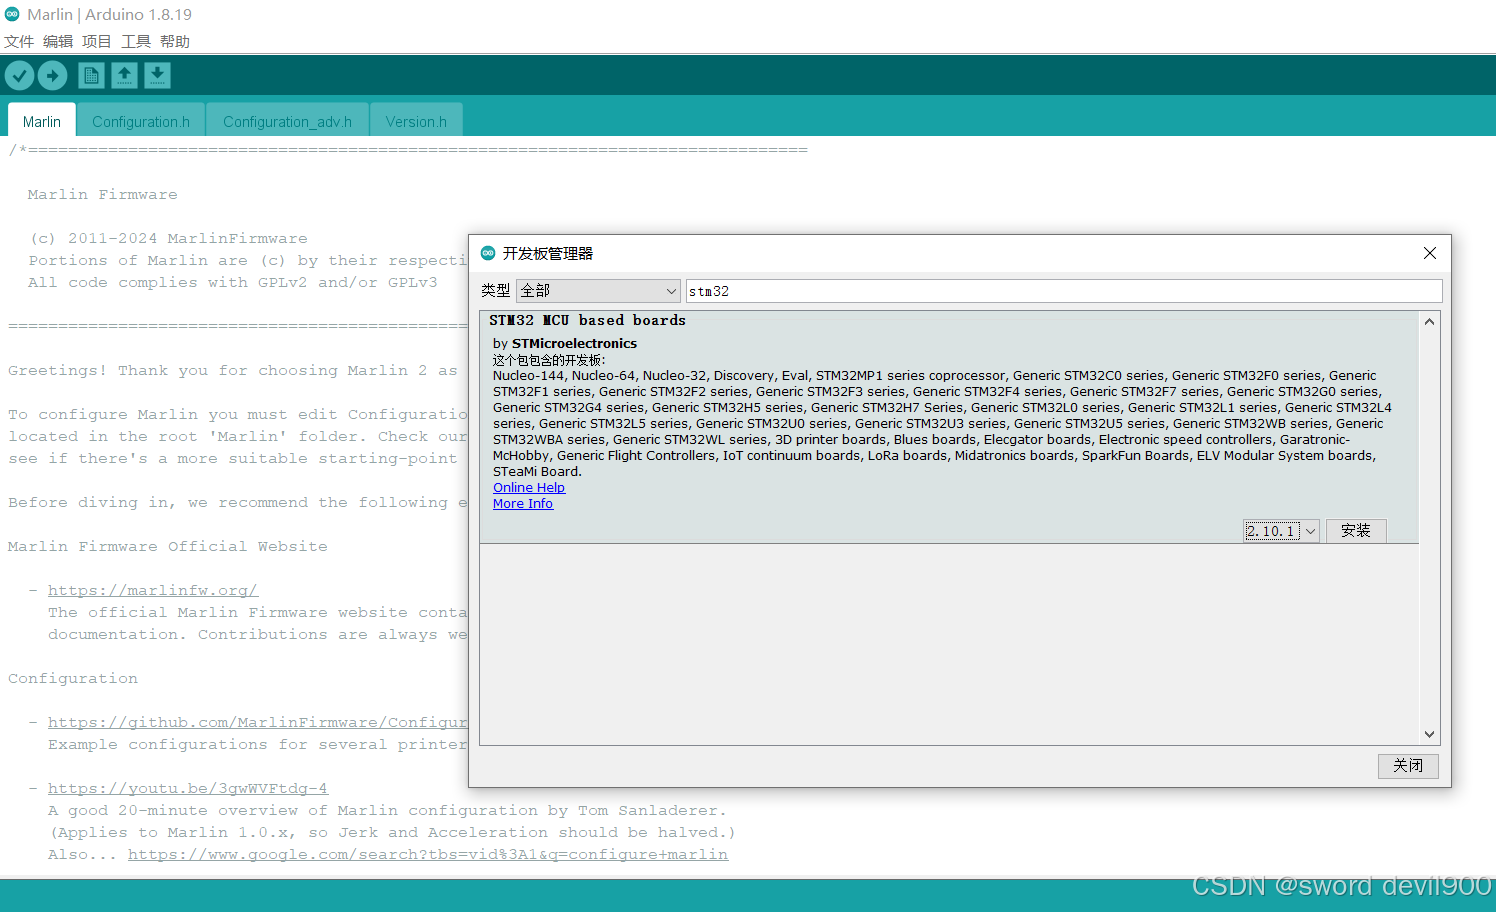The width and height of the screenshot is (1496, 912).
Task: Click the 'Configuration' heading line in editor
Action: point(73,678)
